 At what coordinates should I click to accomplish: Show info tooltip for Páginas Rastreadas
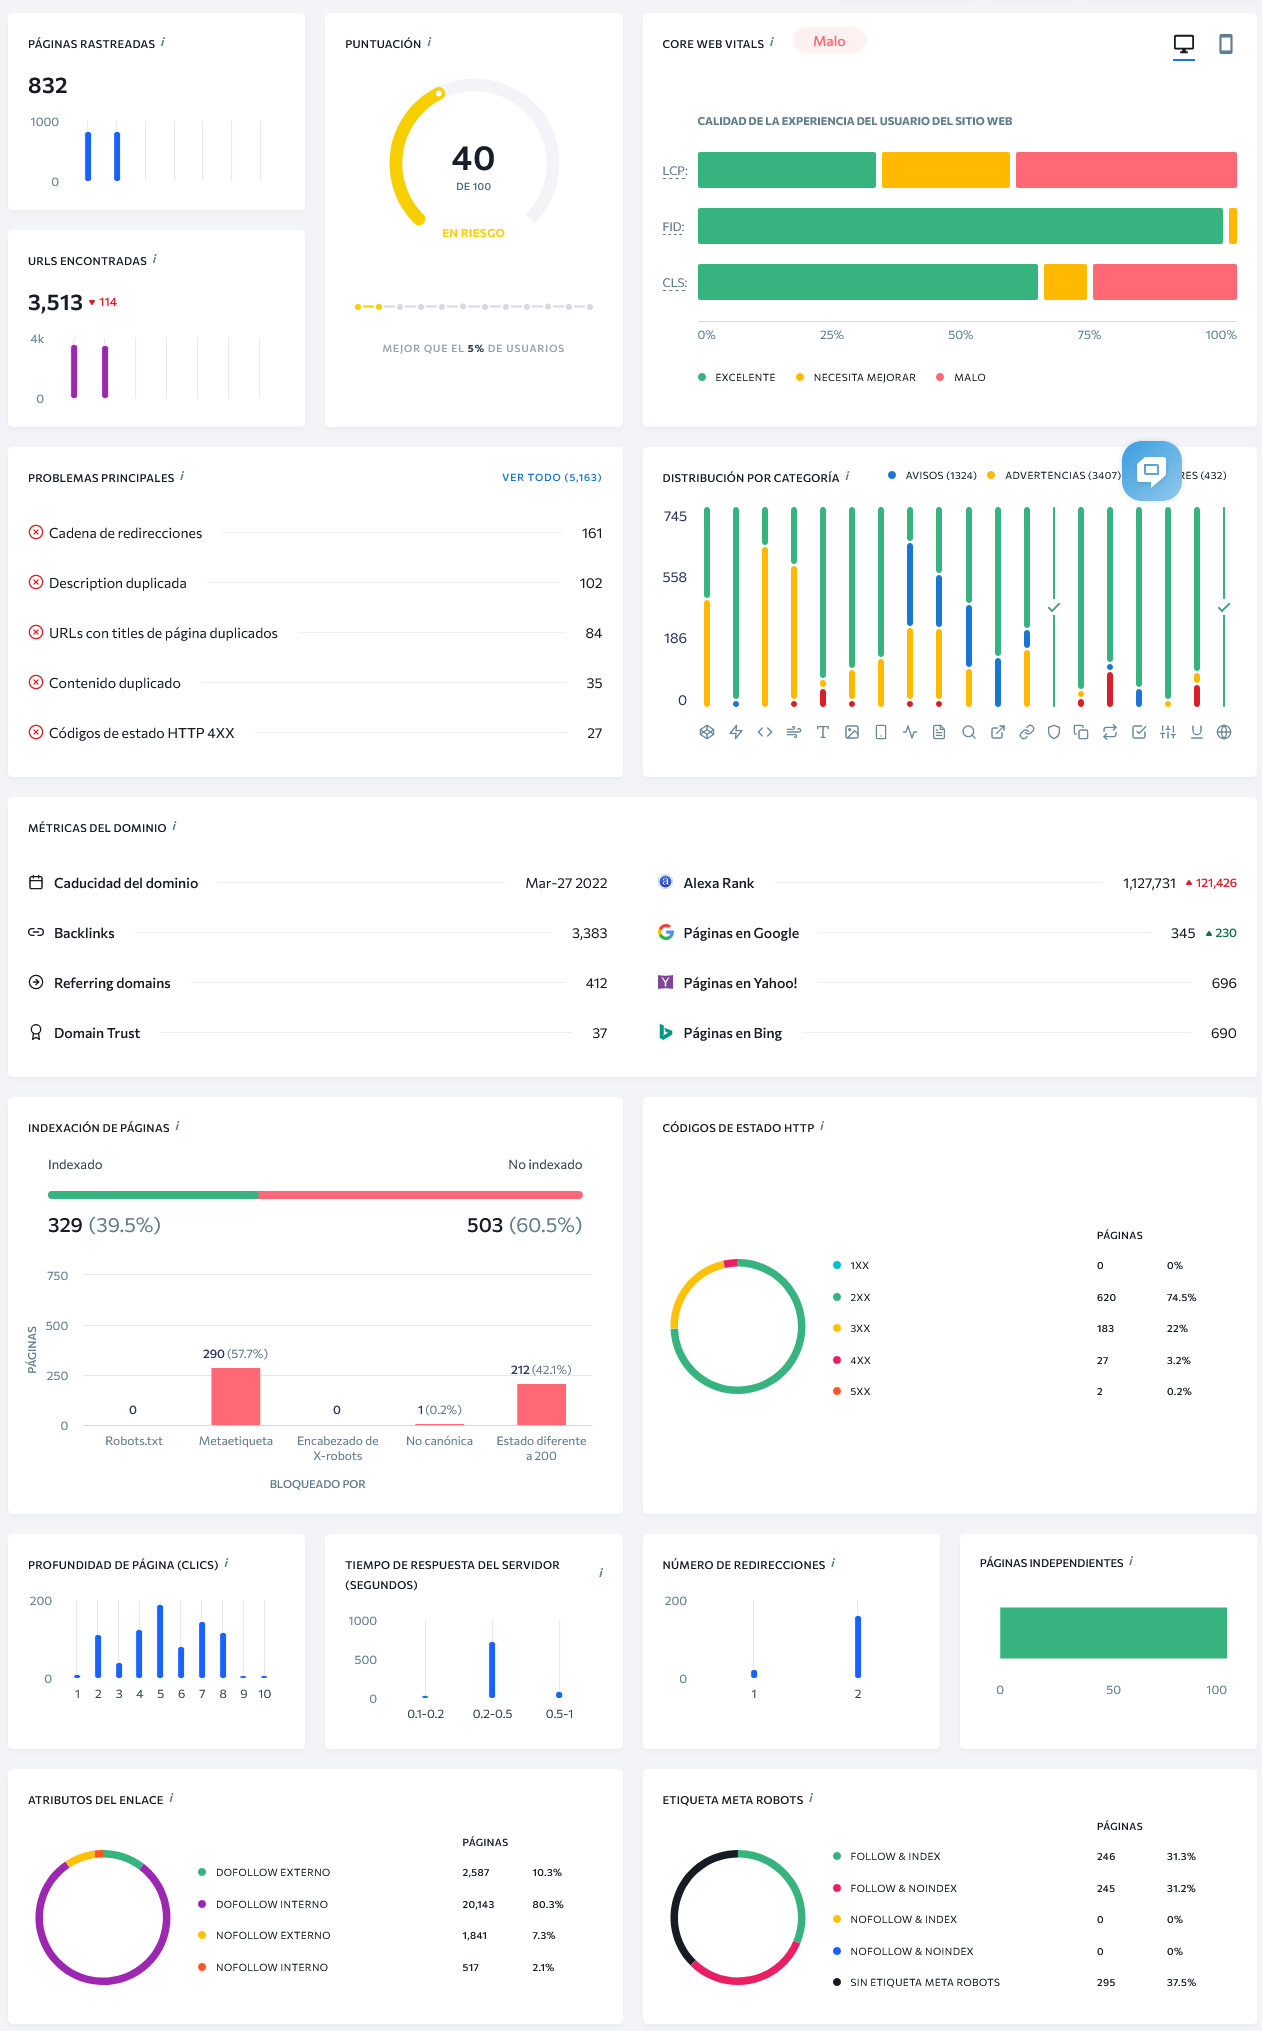point(163,42)
